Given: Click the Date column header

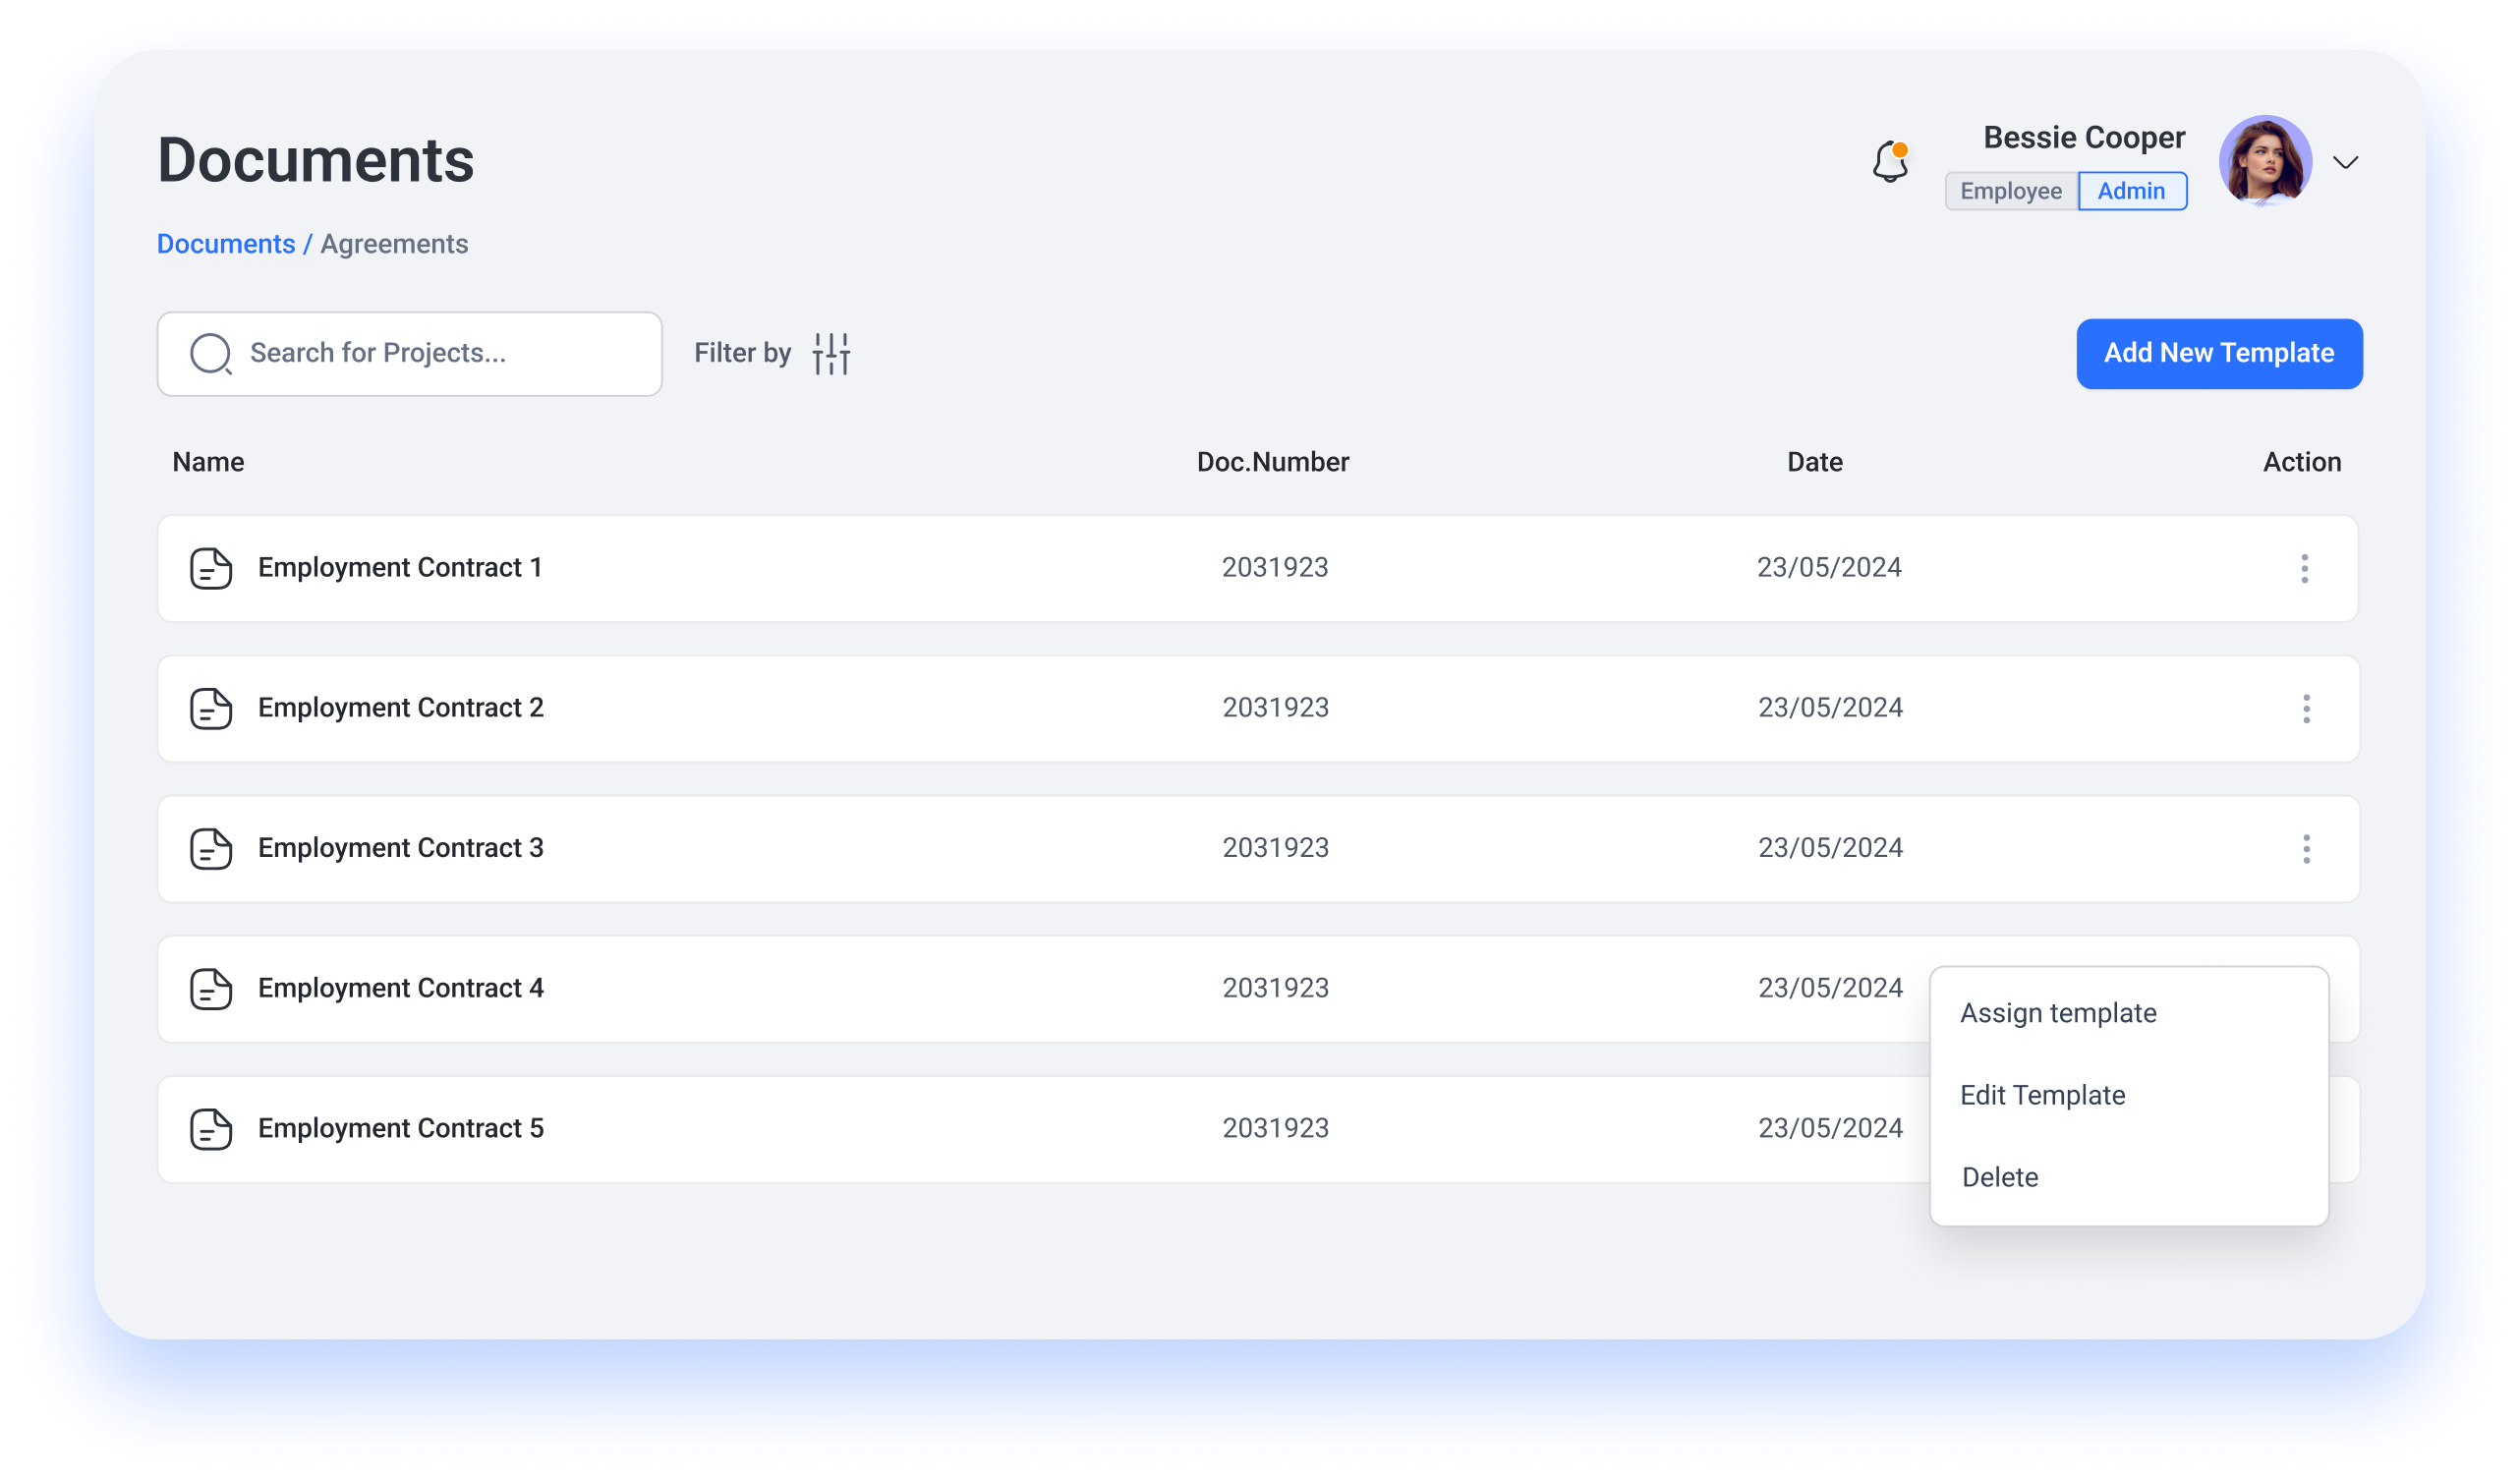Looking at the screenshot, I should point(1814,462).
